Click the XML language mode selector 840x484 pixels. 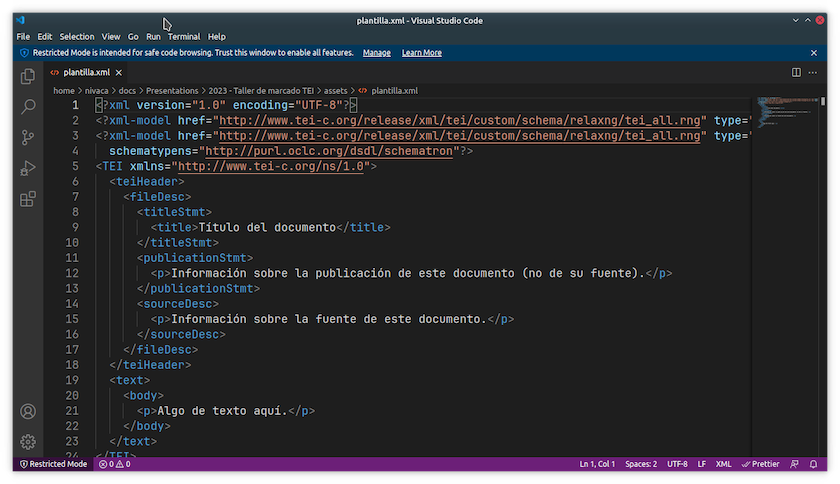click(723, 464)
